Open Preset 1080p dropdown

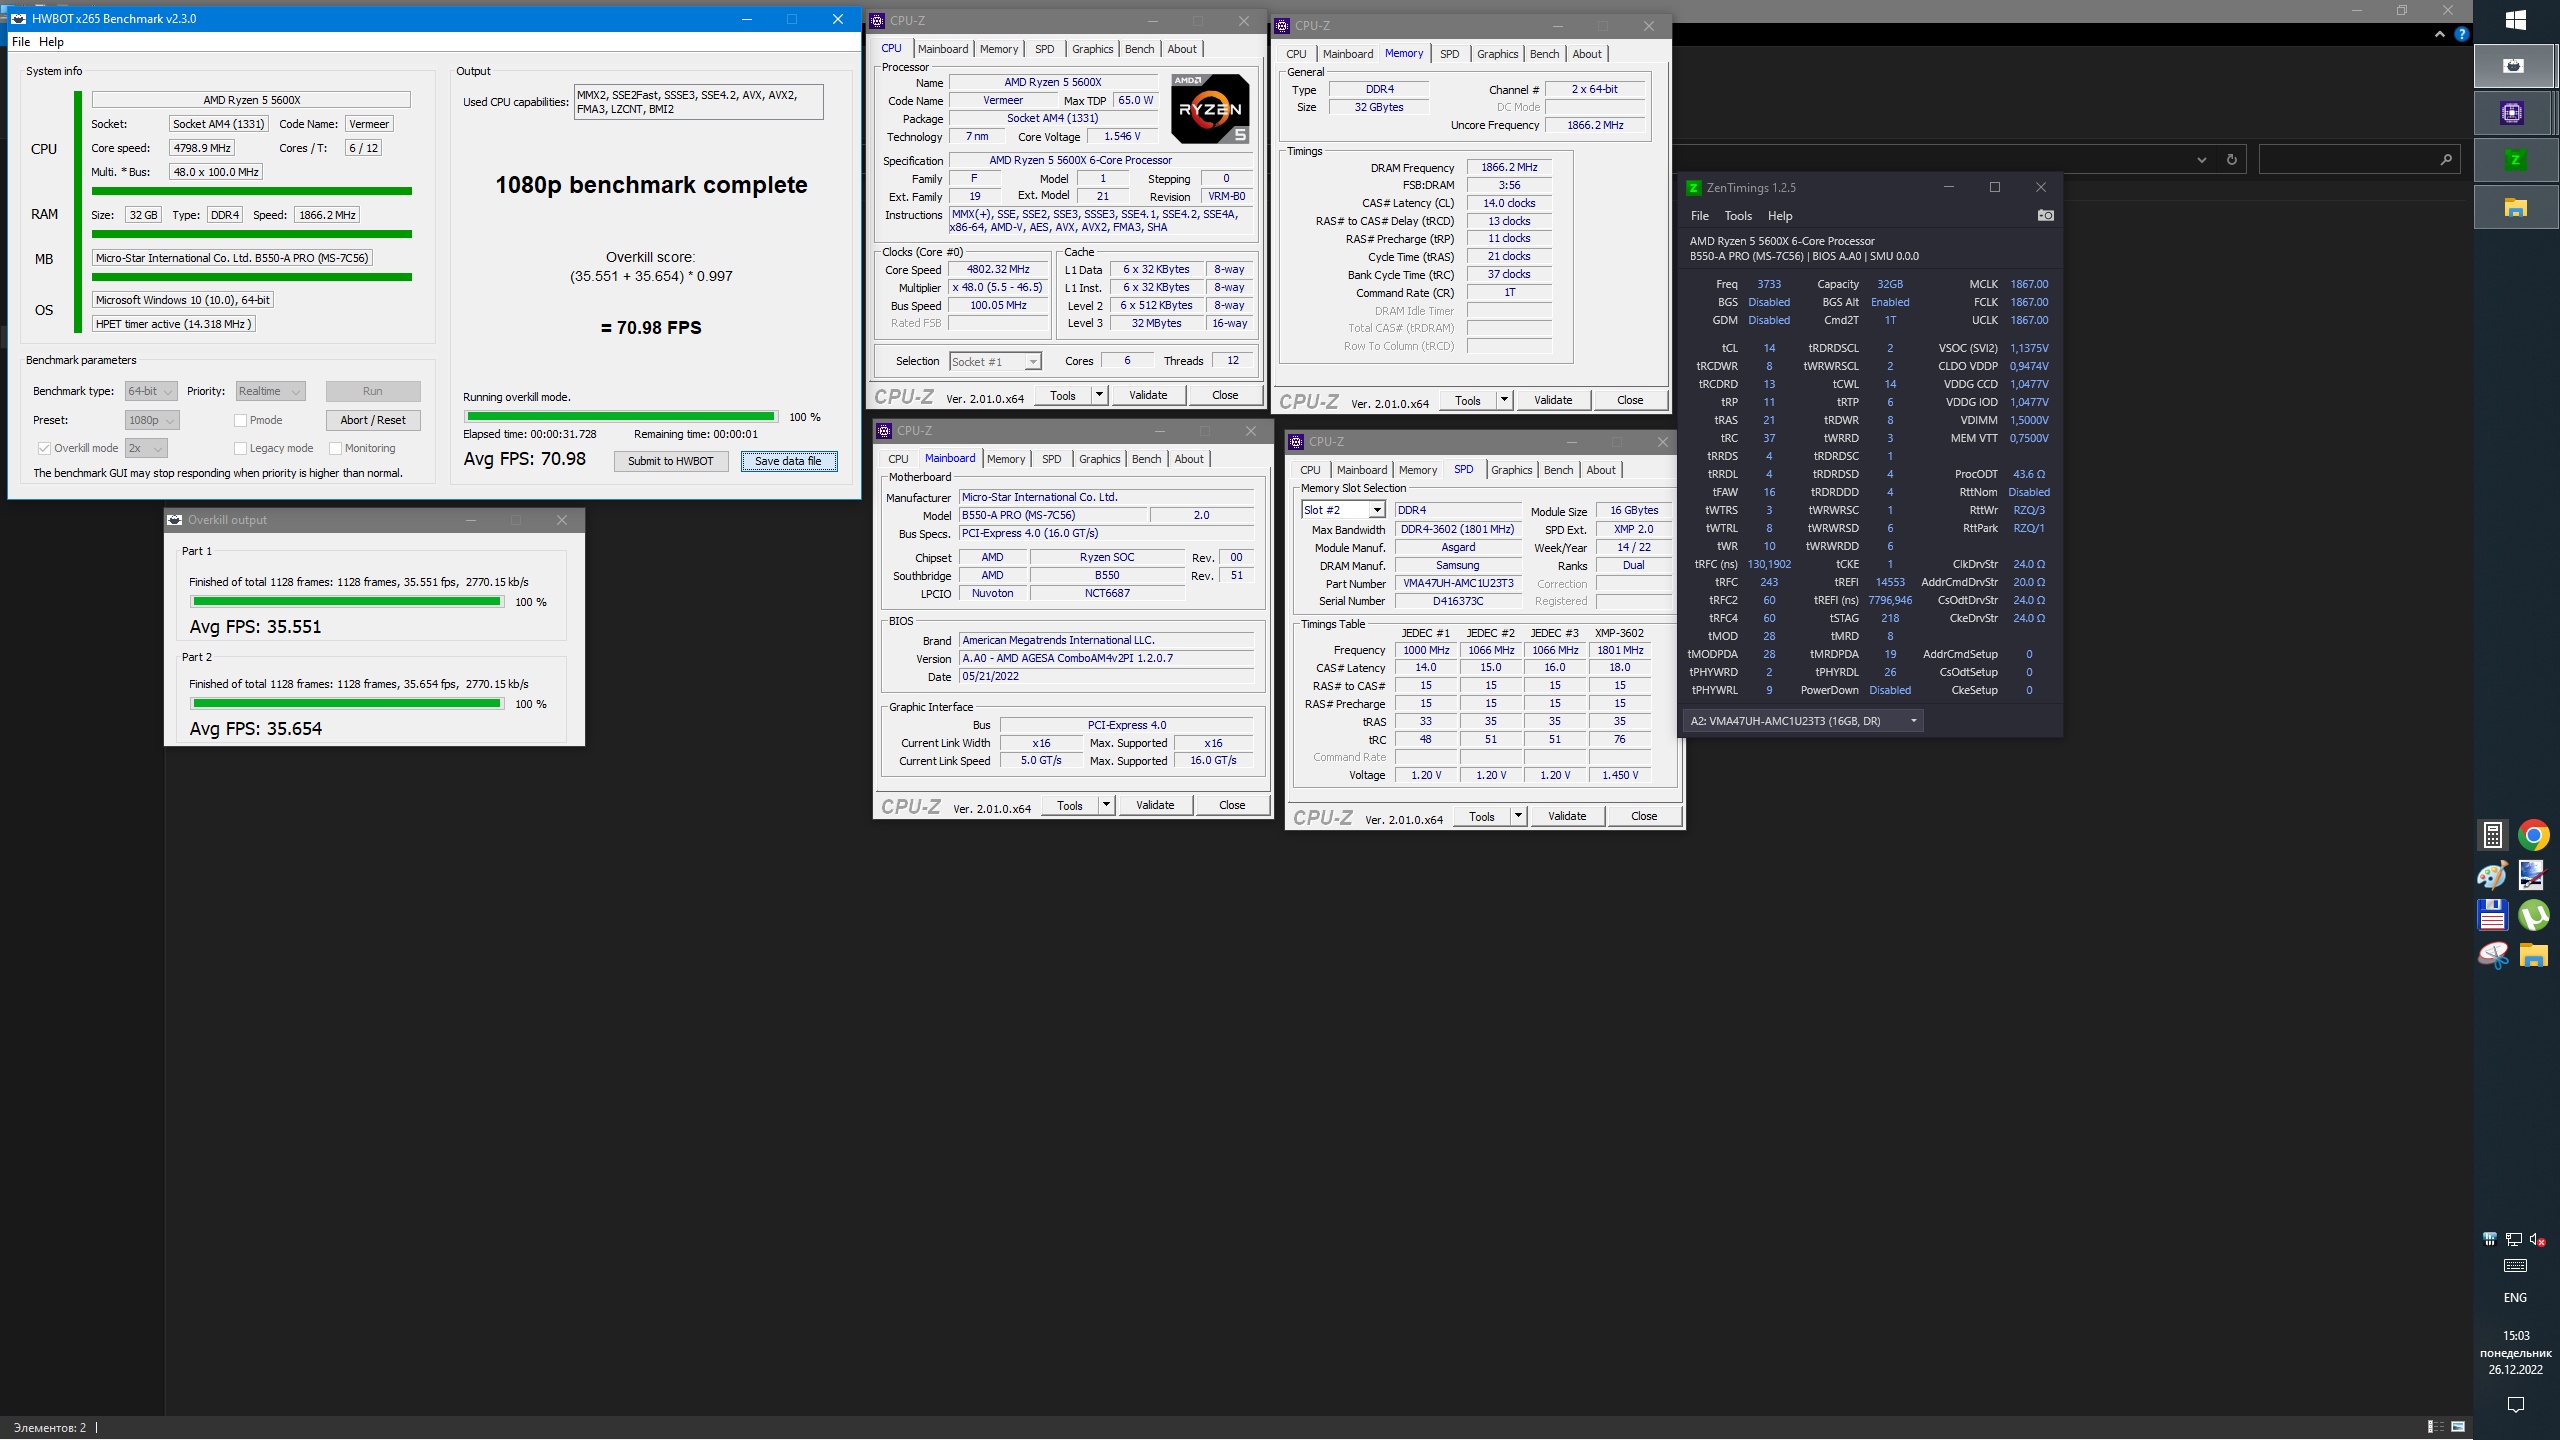tap(152, 420)
